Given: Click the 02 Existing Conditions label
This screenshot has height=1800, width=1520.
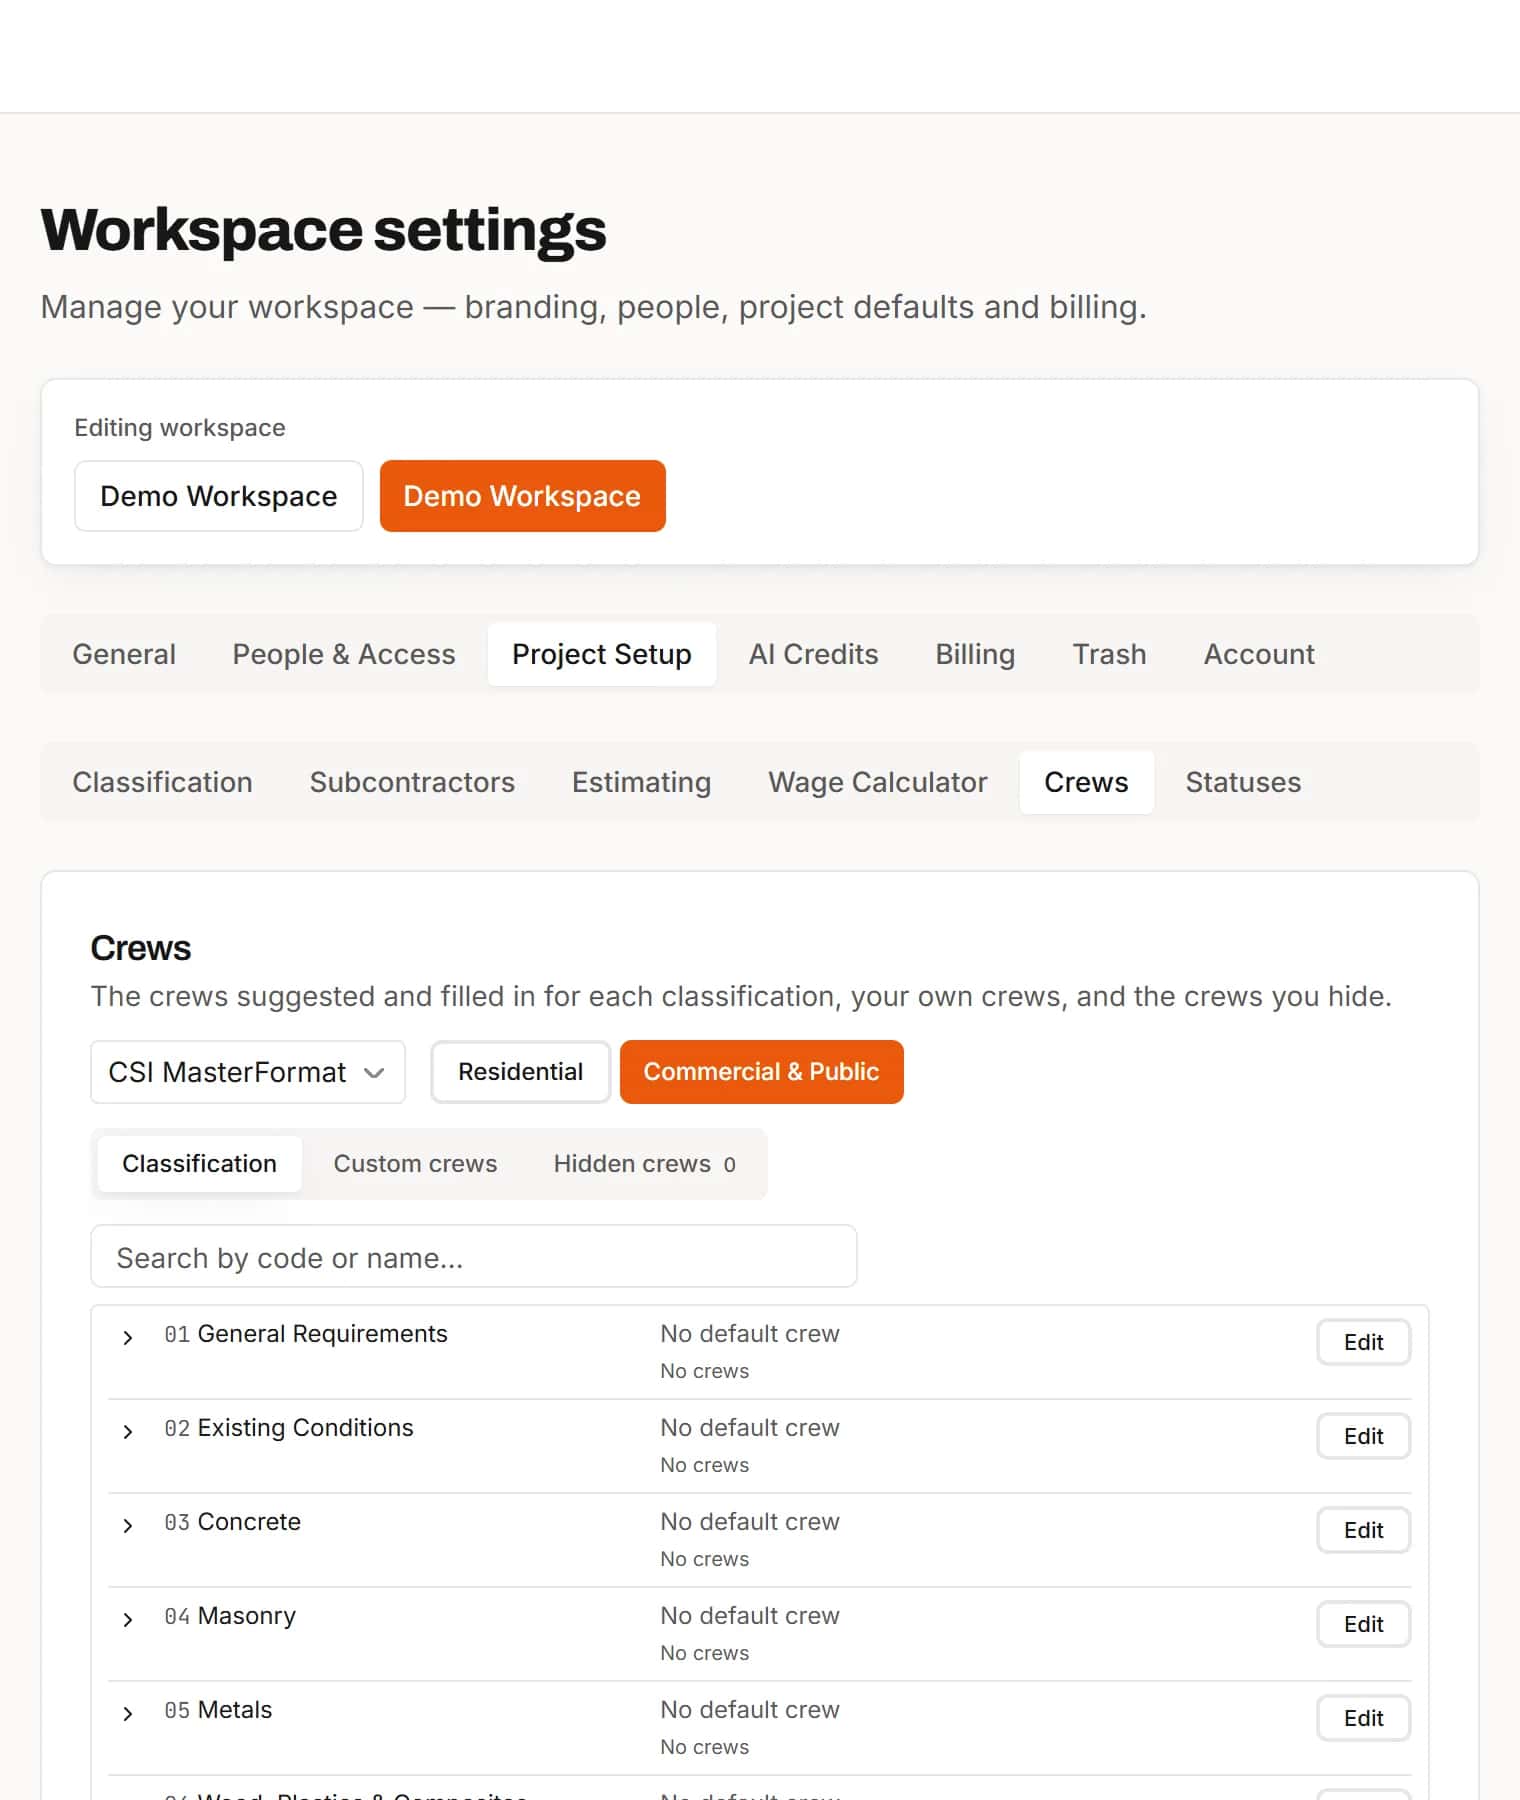Looking at the screenshot, I should [288, 1428].
